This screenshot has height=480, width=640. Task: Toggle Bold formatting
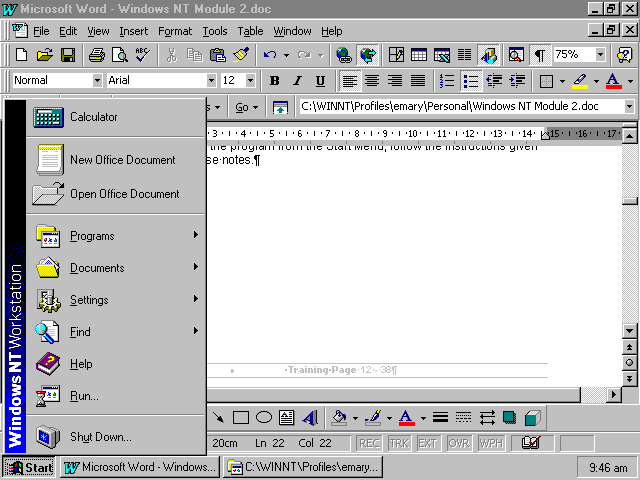pyautogui.click(x=274, y=81)
